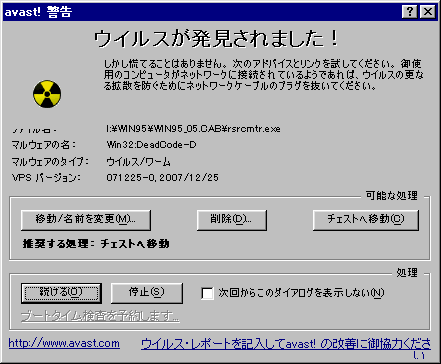This screenshot has width=441, height=364.
Task: Close the avast! warning dialog
Action: (x=428, y=12)
